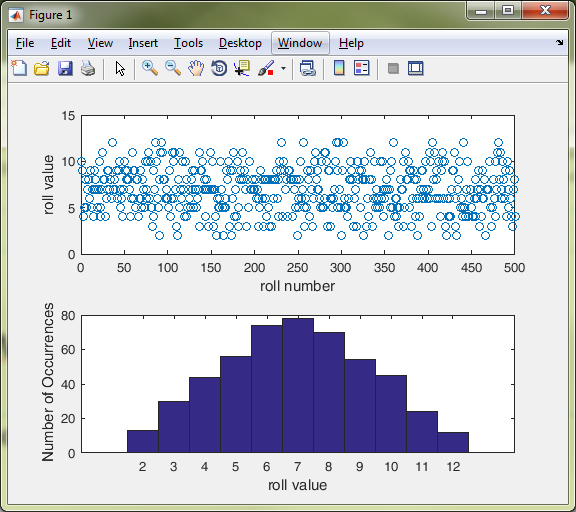
Task: Click the 'roll number' x-axis label
Action: (x=298, y=286)
